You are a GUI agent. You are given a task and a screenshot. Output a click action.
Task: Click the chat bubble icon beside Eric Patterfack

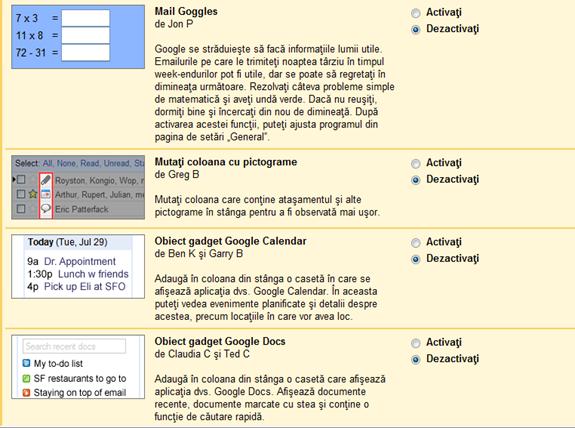[x=45, y=209]
